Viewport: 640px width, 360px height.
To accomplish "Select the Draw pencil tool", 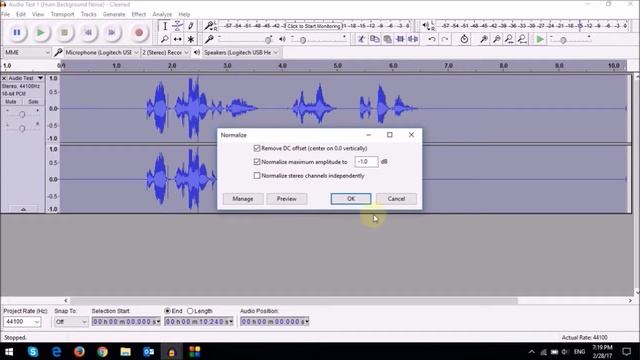I will click(x=190, y=26).
